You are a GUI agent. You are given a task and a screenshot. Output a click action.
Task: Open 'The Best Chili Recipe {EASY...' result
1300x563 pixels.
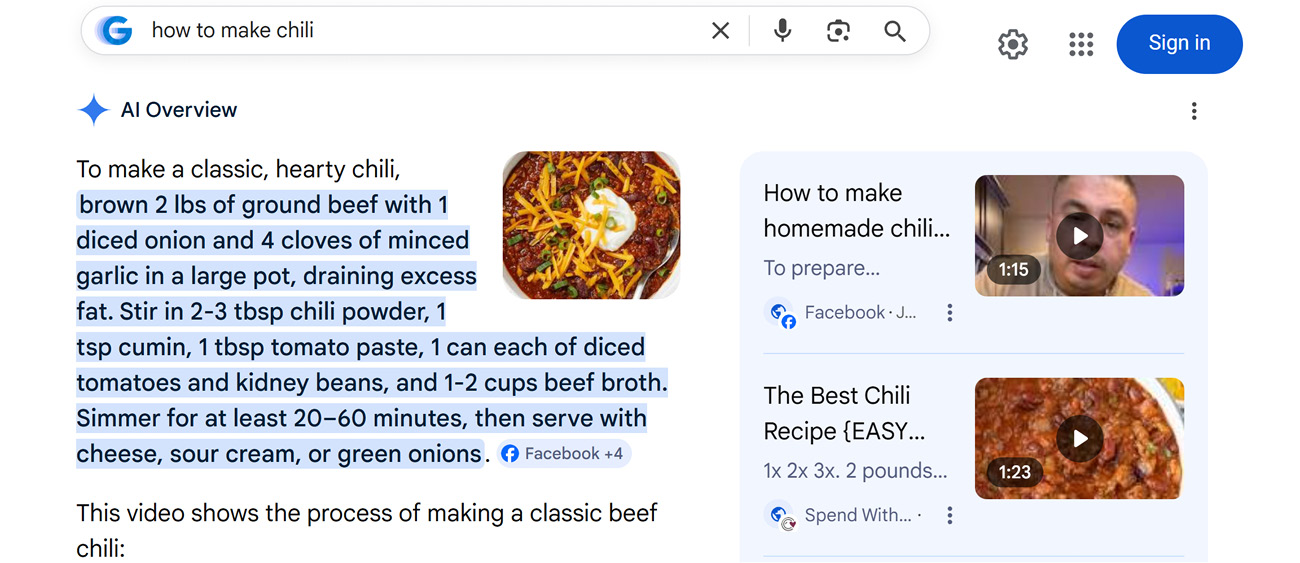(x=844, y=413)
